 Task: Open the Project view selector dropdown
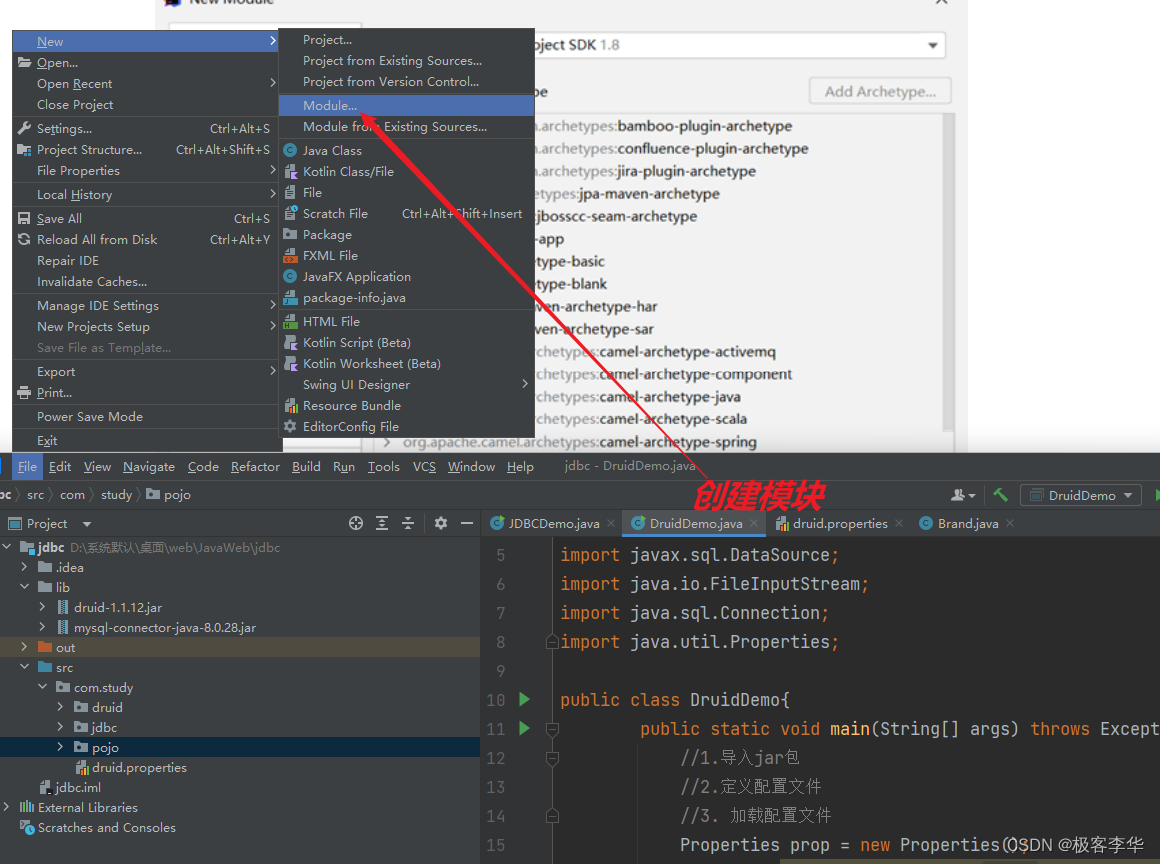[x=87, y=524]
